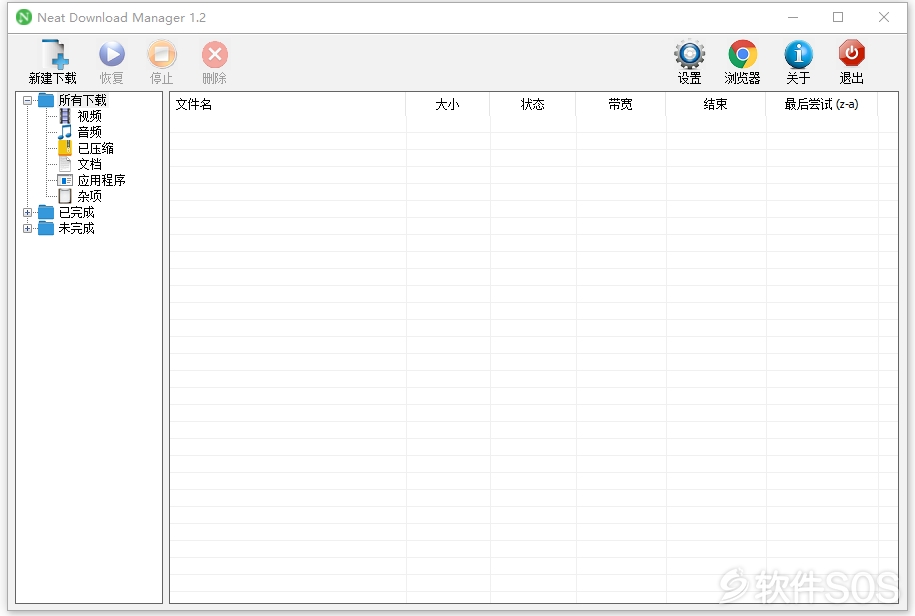Select the 杂项 blank file icon

pyautogui.click(x=65, y=196)
